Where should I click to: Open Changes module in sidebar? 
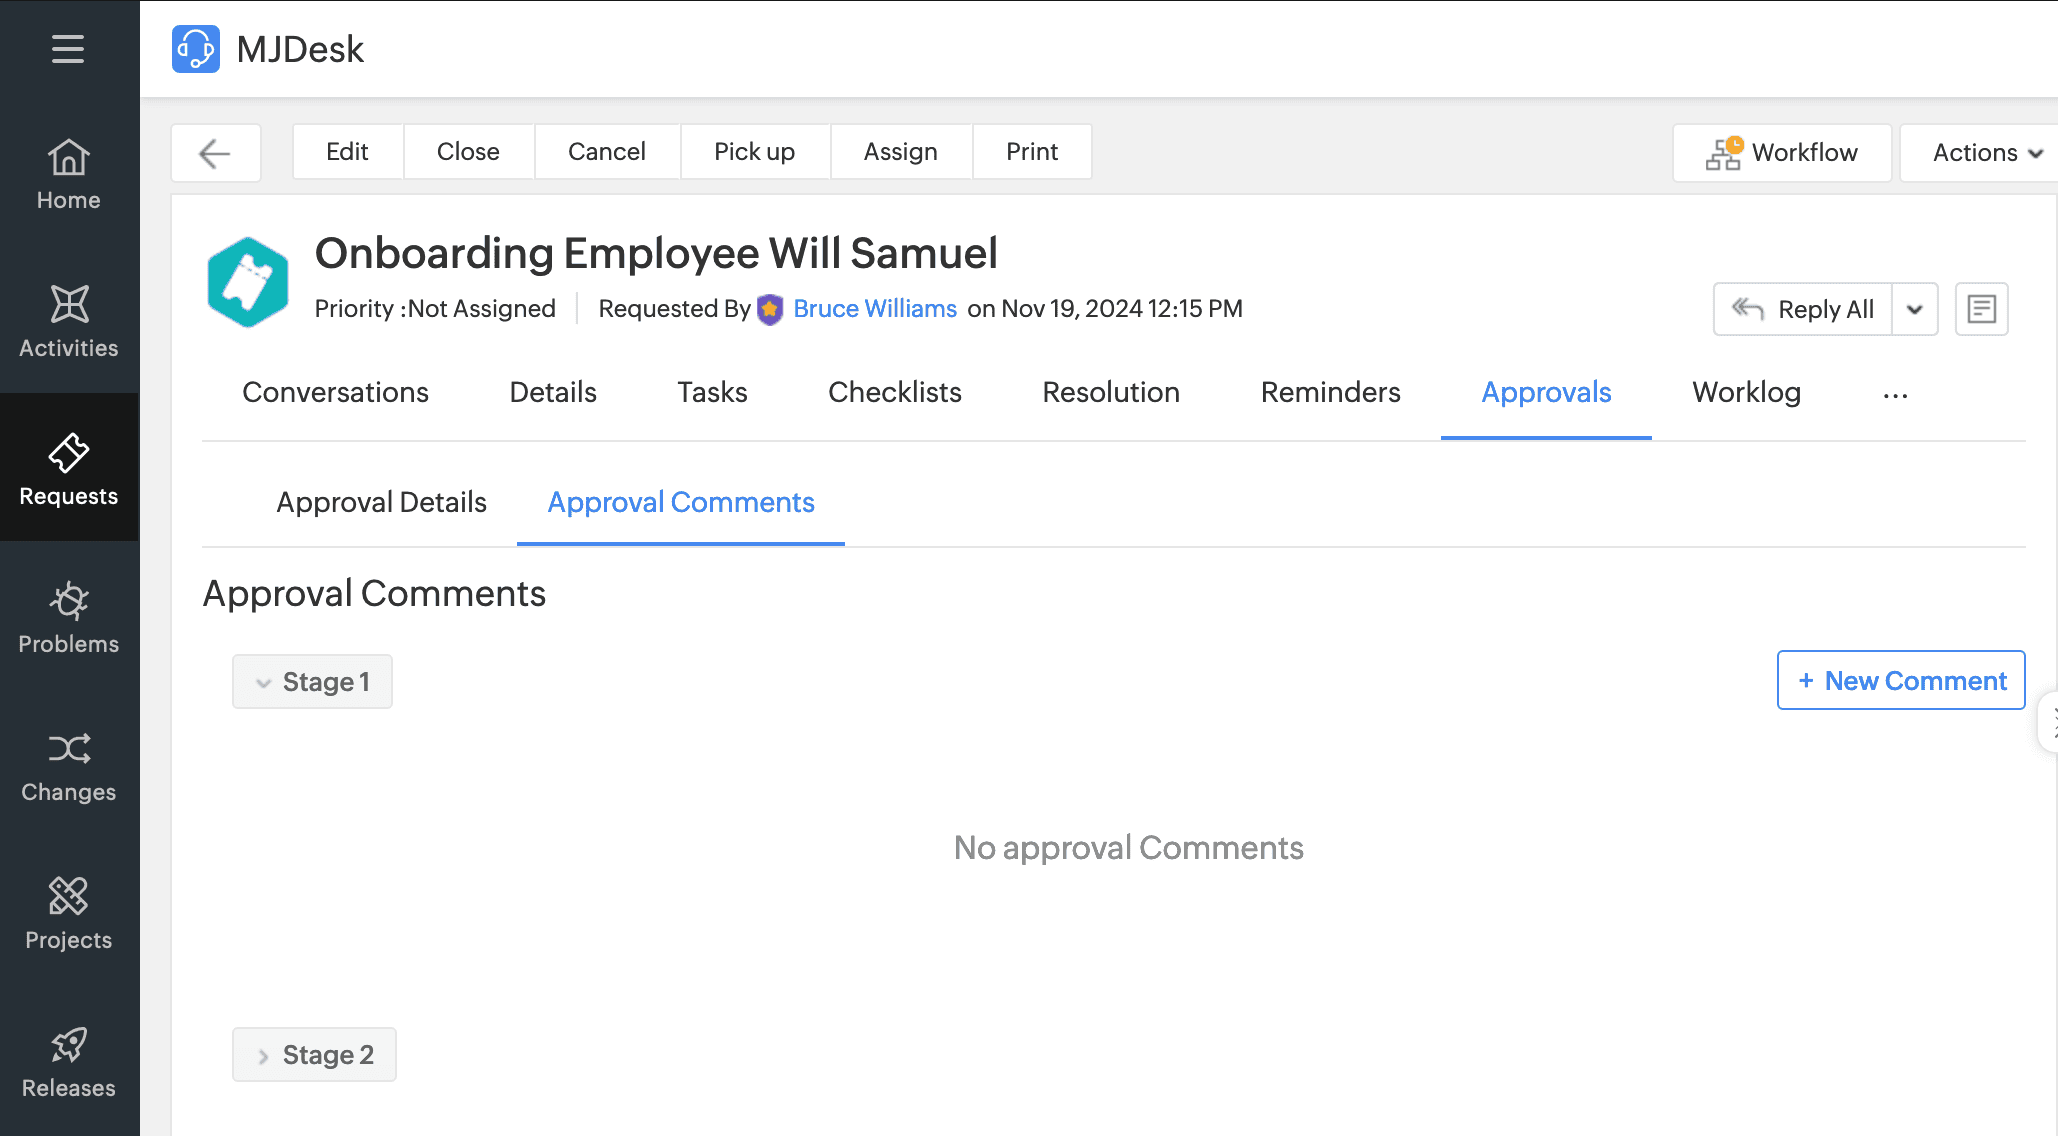pyautogui.click(x=69, y=766)
